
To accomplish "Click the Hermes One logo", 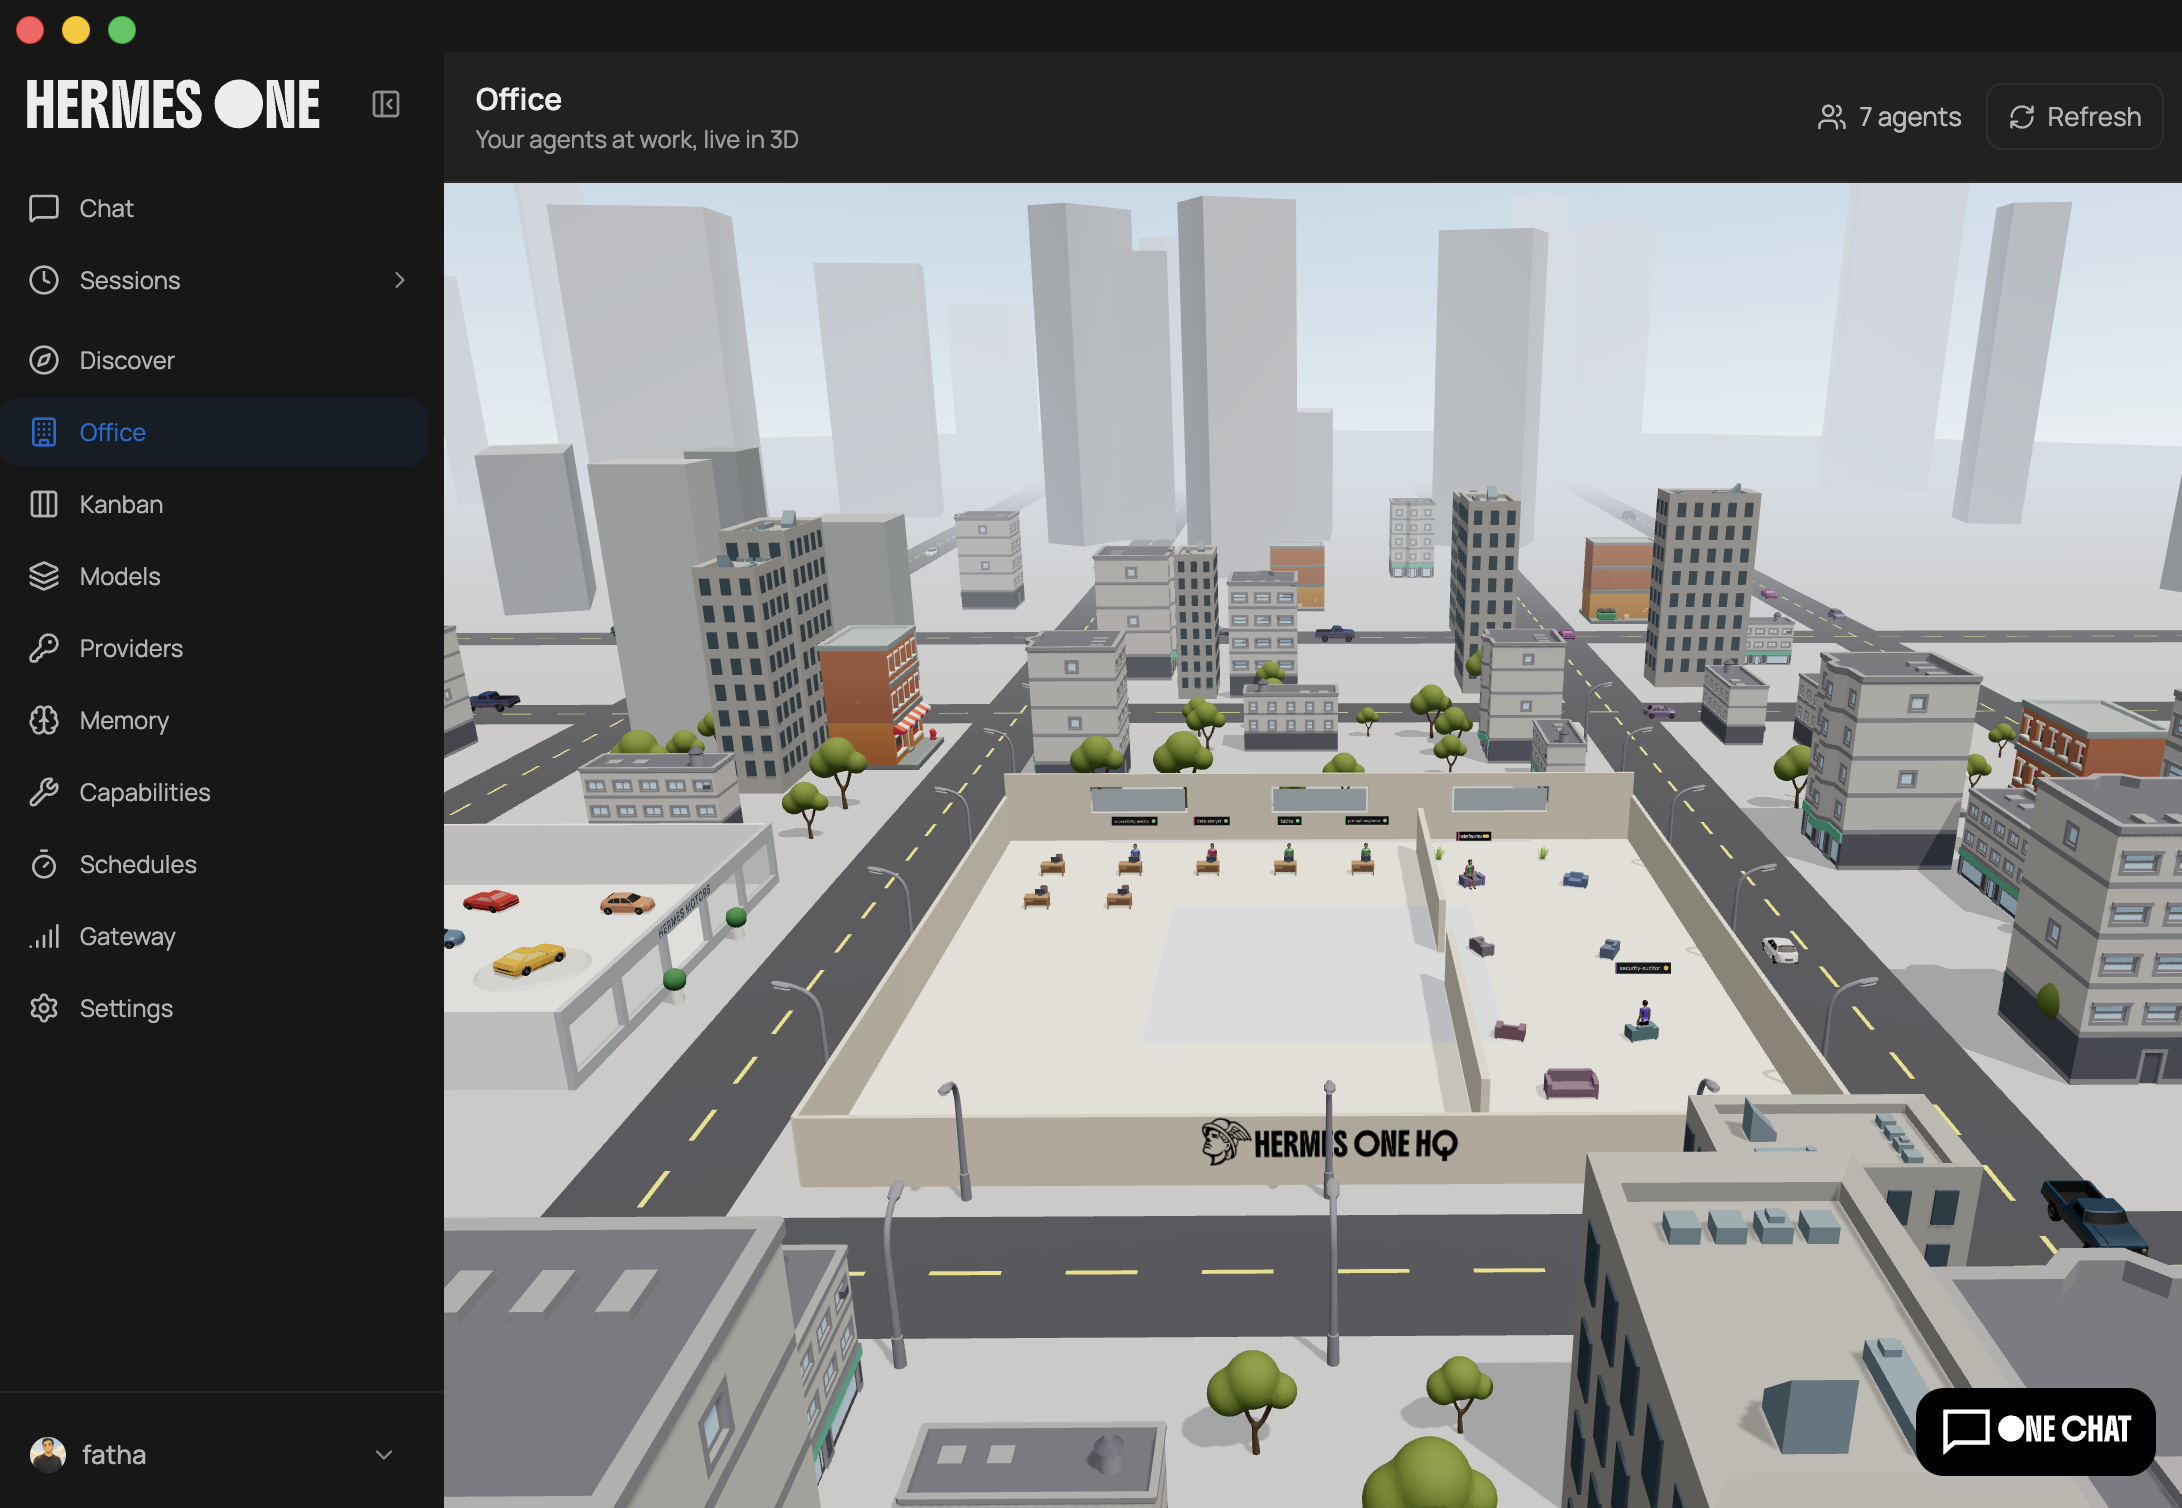I will [173, 104].
